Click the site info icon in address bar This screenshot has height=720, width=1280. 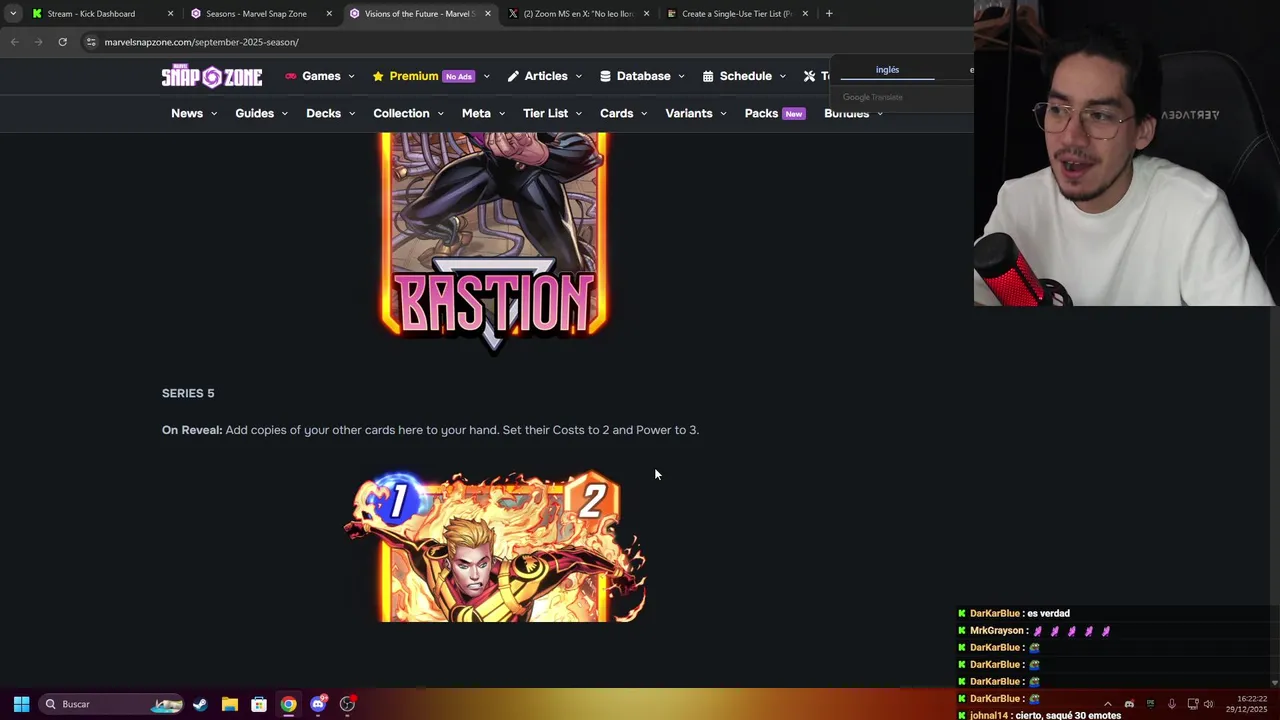coord(91,42)
